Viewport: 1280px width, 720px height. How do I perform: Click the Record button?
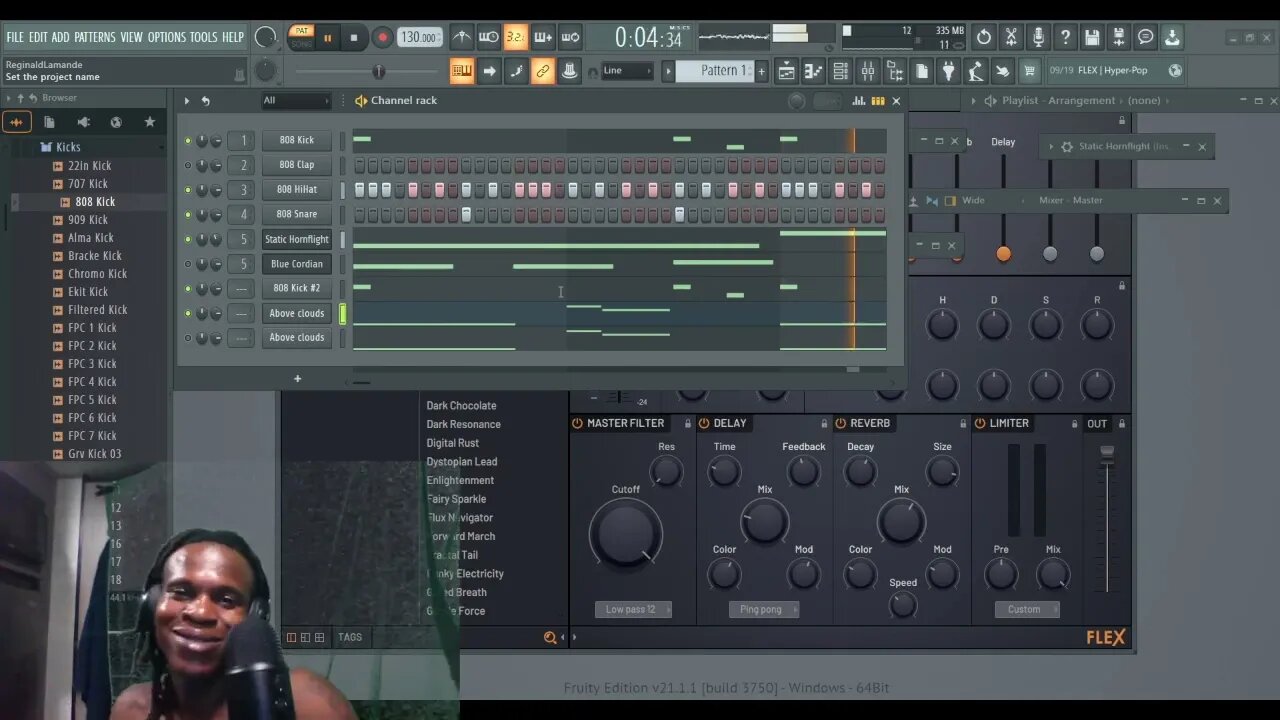pyautogui.click(x=382, y=38)
